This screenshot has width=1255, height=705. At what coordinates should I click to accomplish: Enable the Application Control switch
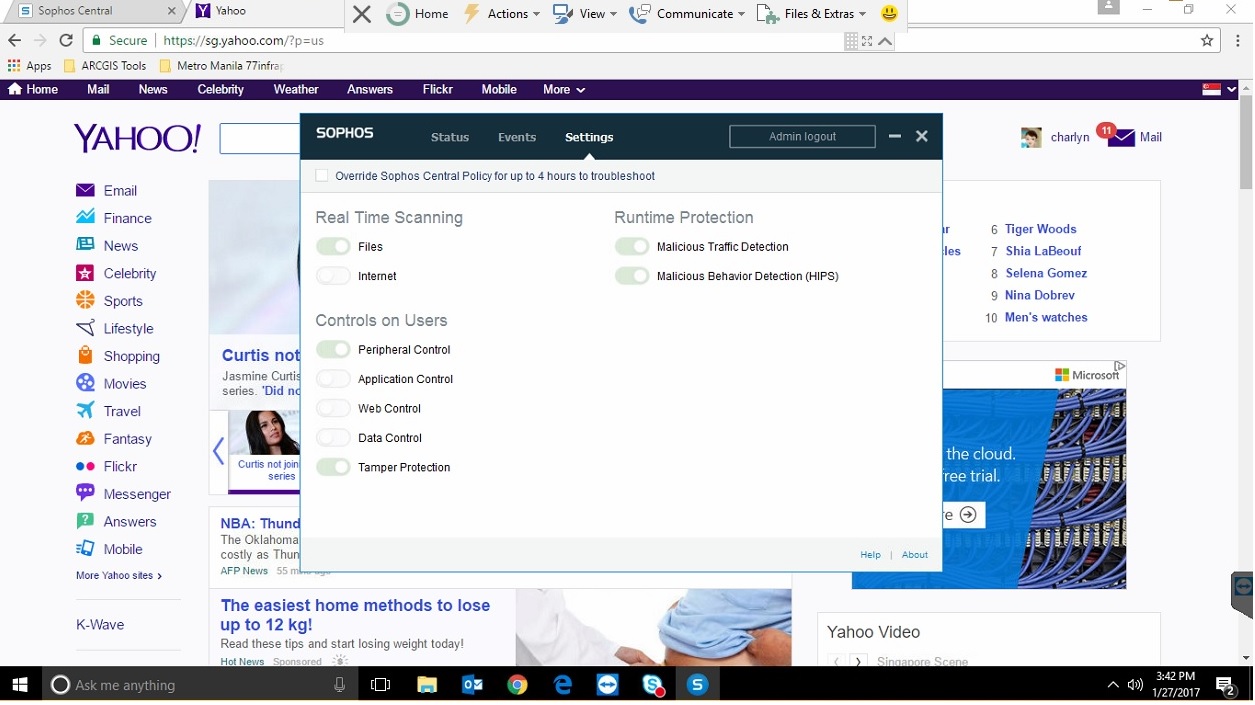coord(333,379)
